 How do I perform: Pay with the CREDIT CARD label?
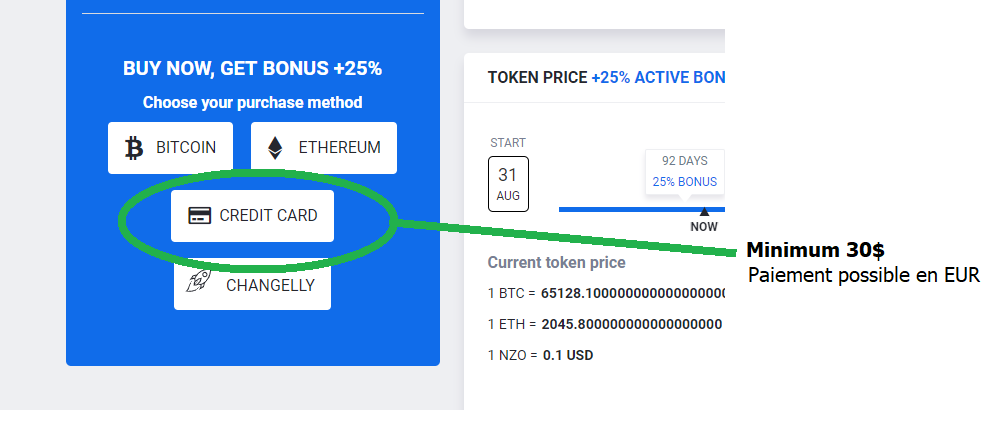click(268, 216)
